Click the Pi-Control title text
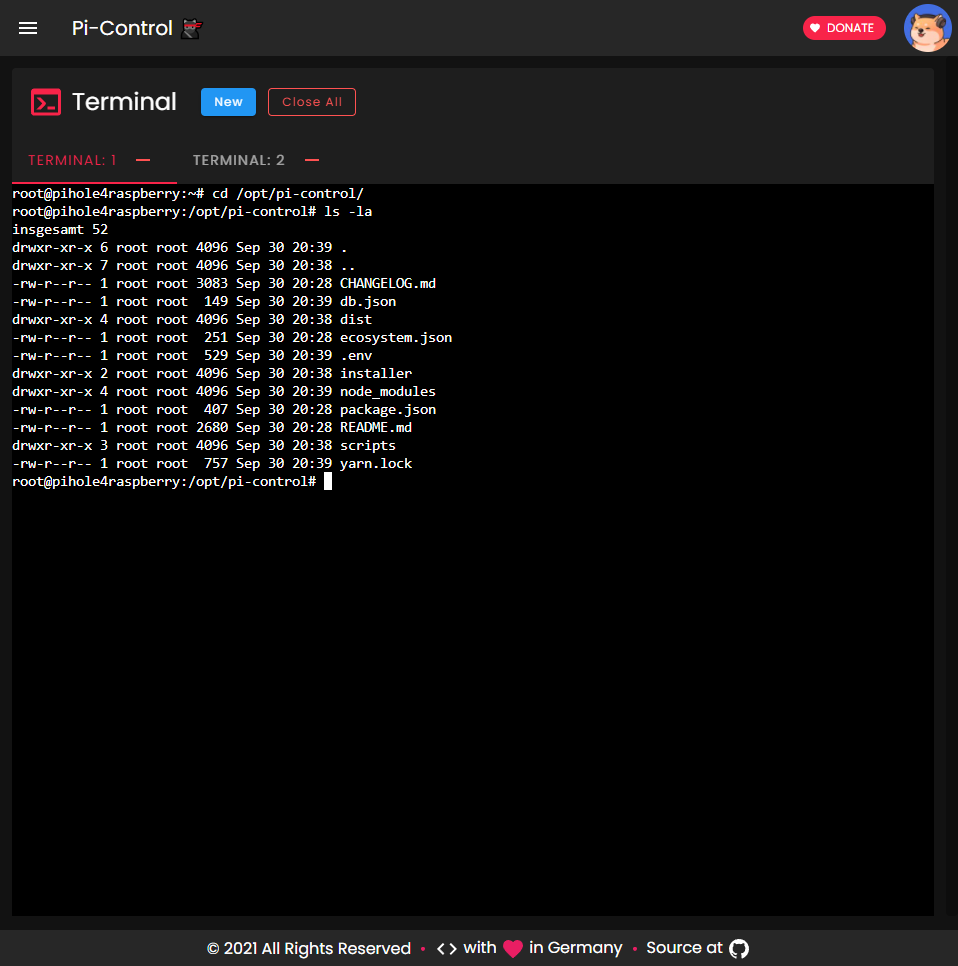Image resolution: width=958 pixels, height=966 pixels. tap(122, 28)
